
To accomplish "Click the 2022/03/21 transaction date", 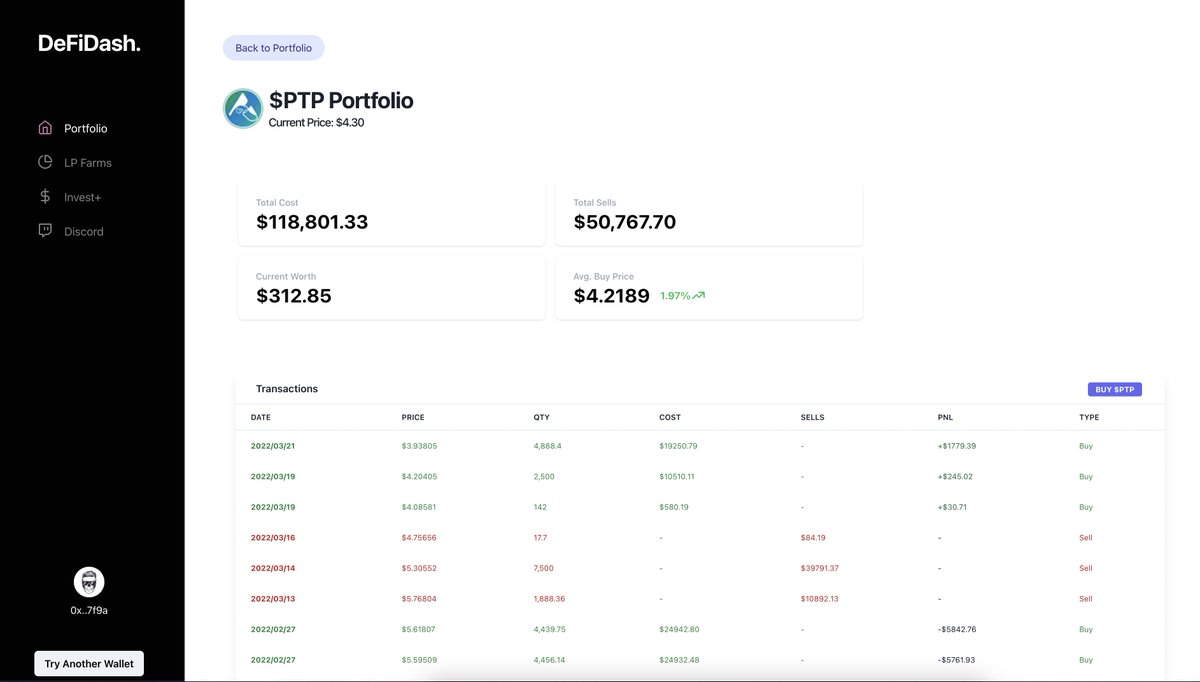I will [273, 446].
